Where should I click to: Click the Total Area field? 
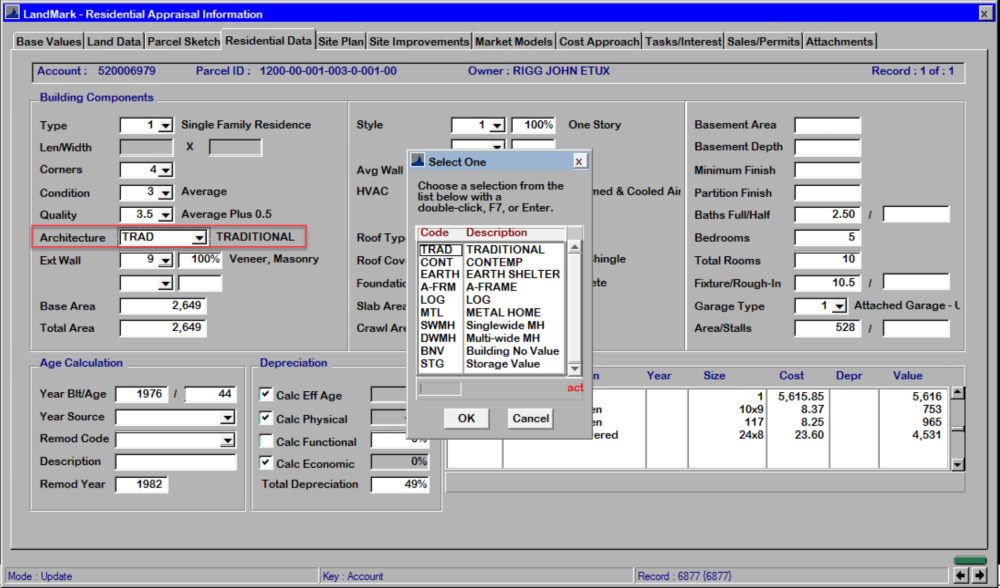(x=163, y=328)
